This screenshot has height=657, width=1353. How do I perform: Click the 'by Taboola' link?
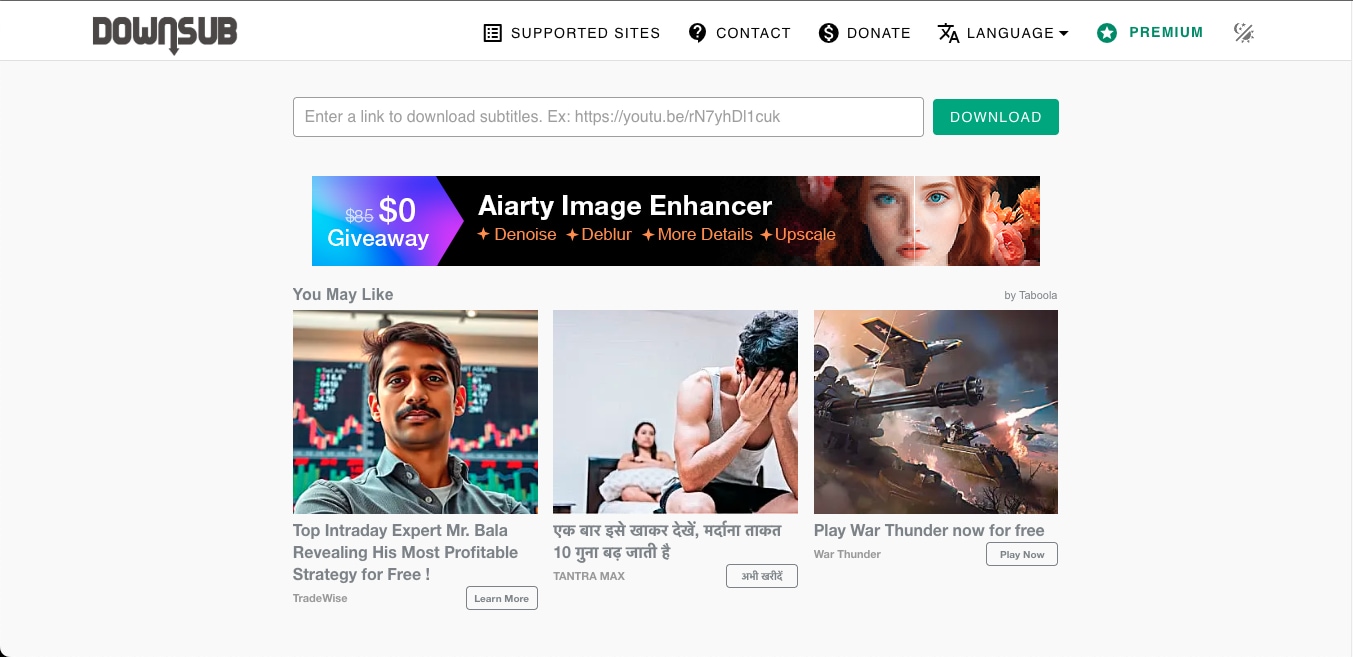1030,295
